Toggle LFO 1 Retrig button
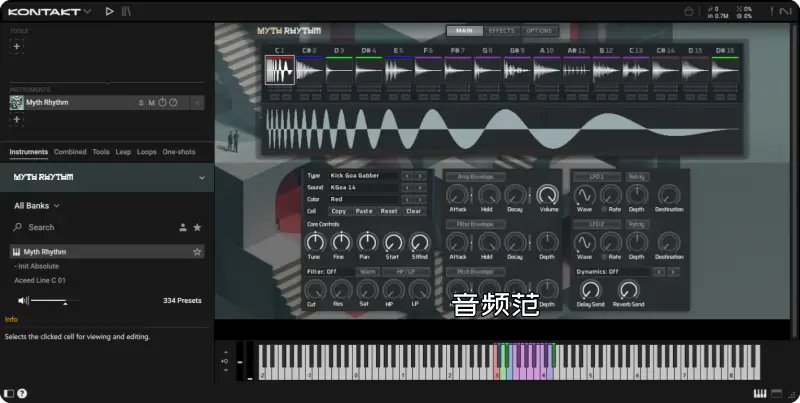This screenshot has height=403, width=800. (x=636, y=176)
